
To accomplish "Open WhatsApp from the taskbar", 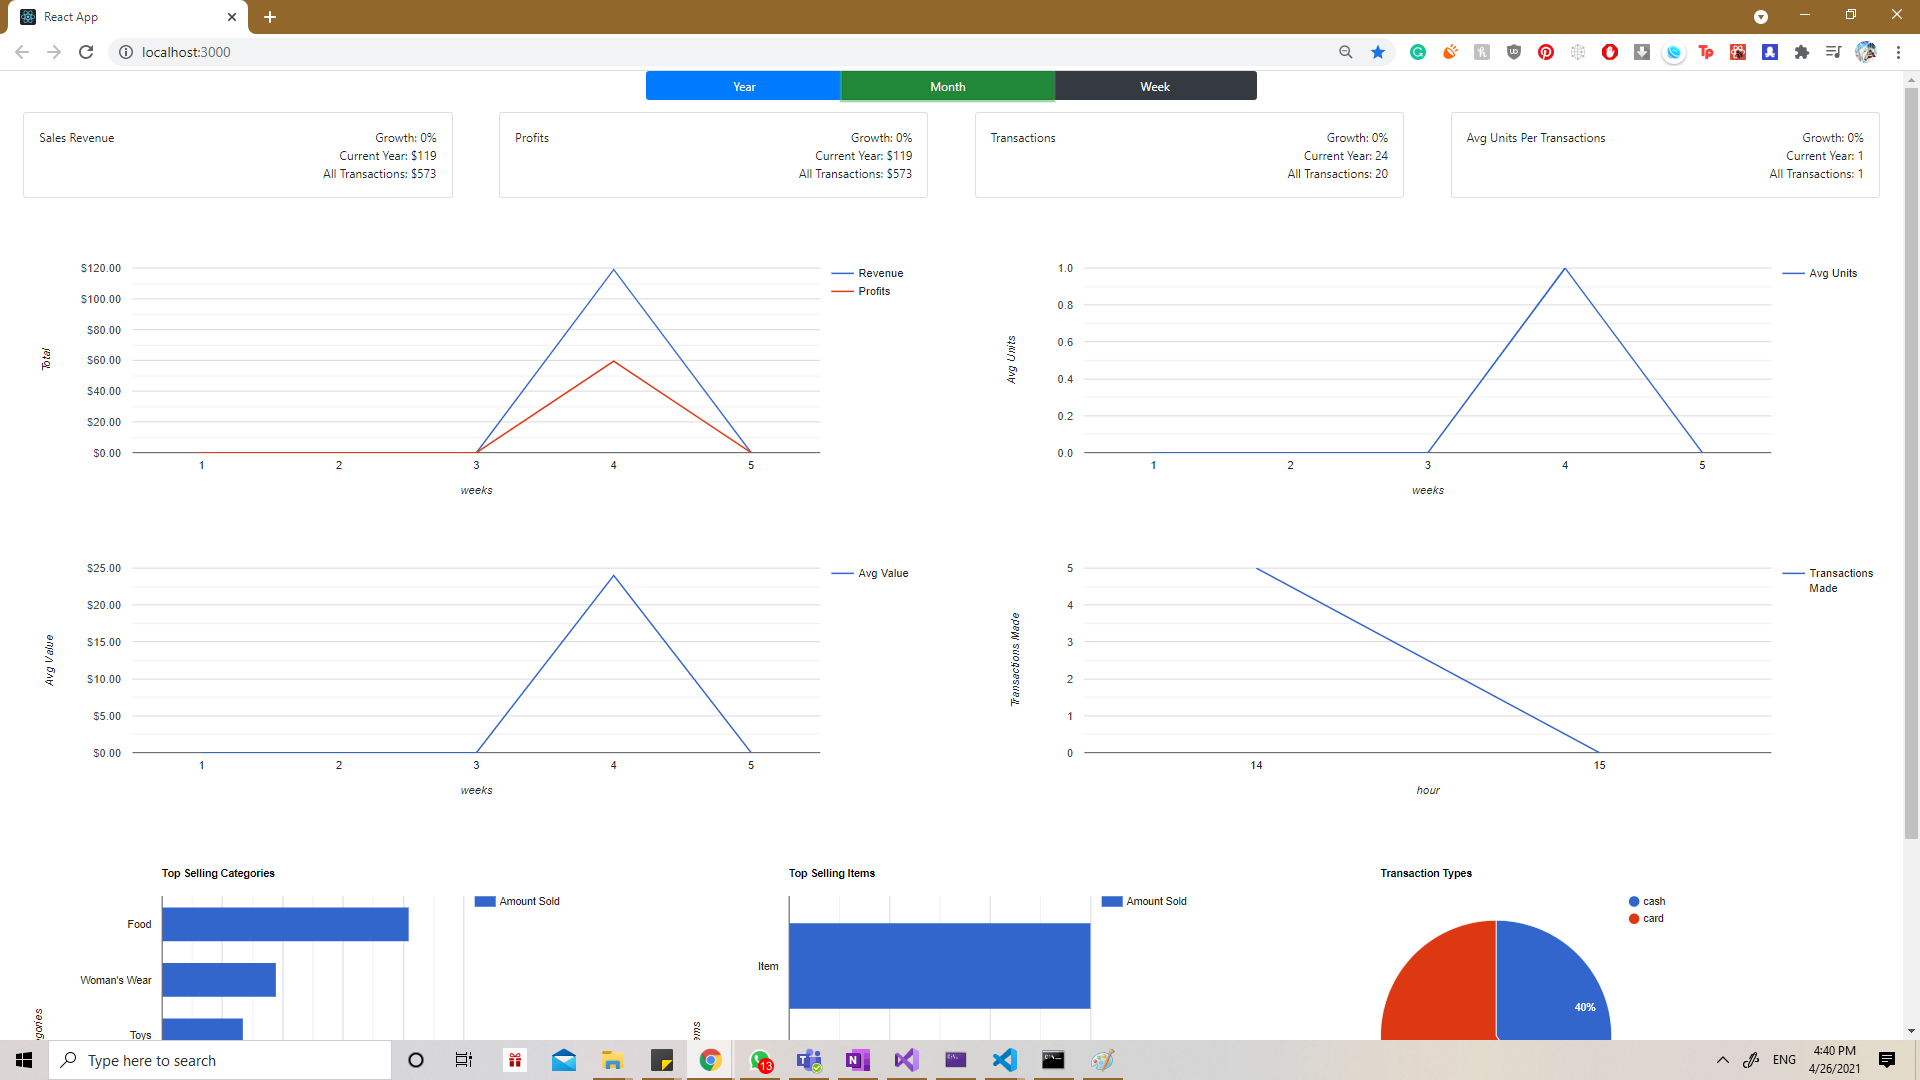I will 760,1060.
